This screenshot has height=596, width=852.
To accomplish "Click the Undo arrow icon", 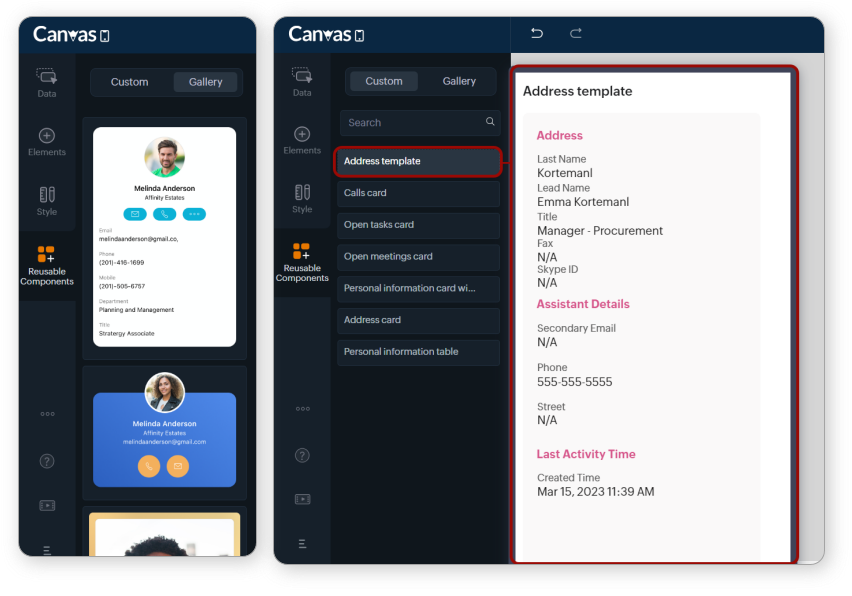I will pos(537,34).
